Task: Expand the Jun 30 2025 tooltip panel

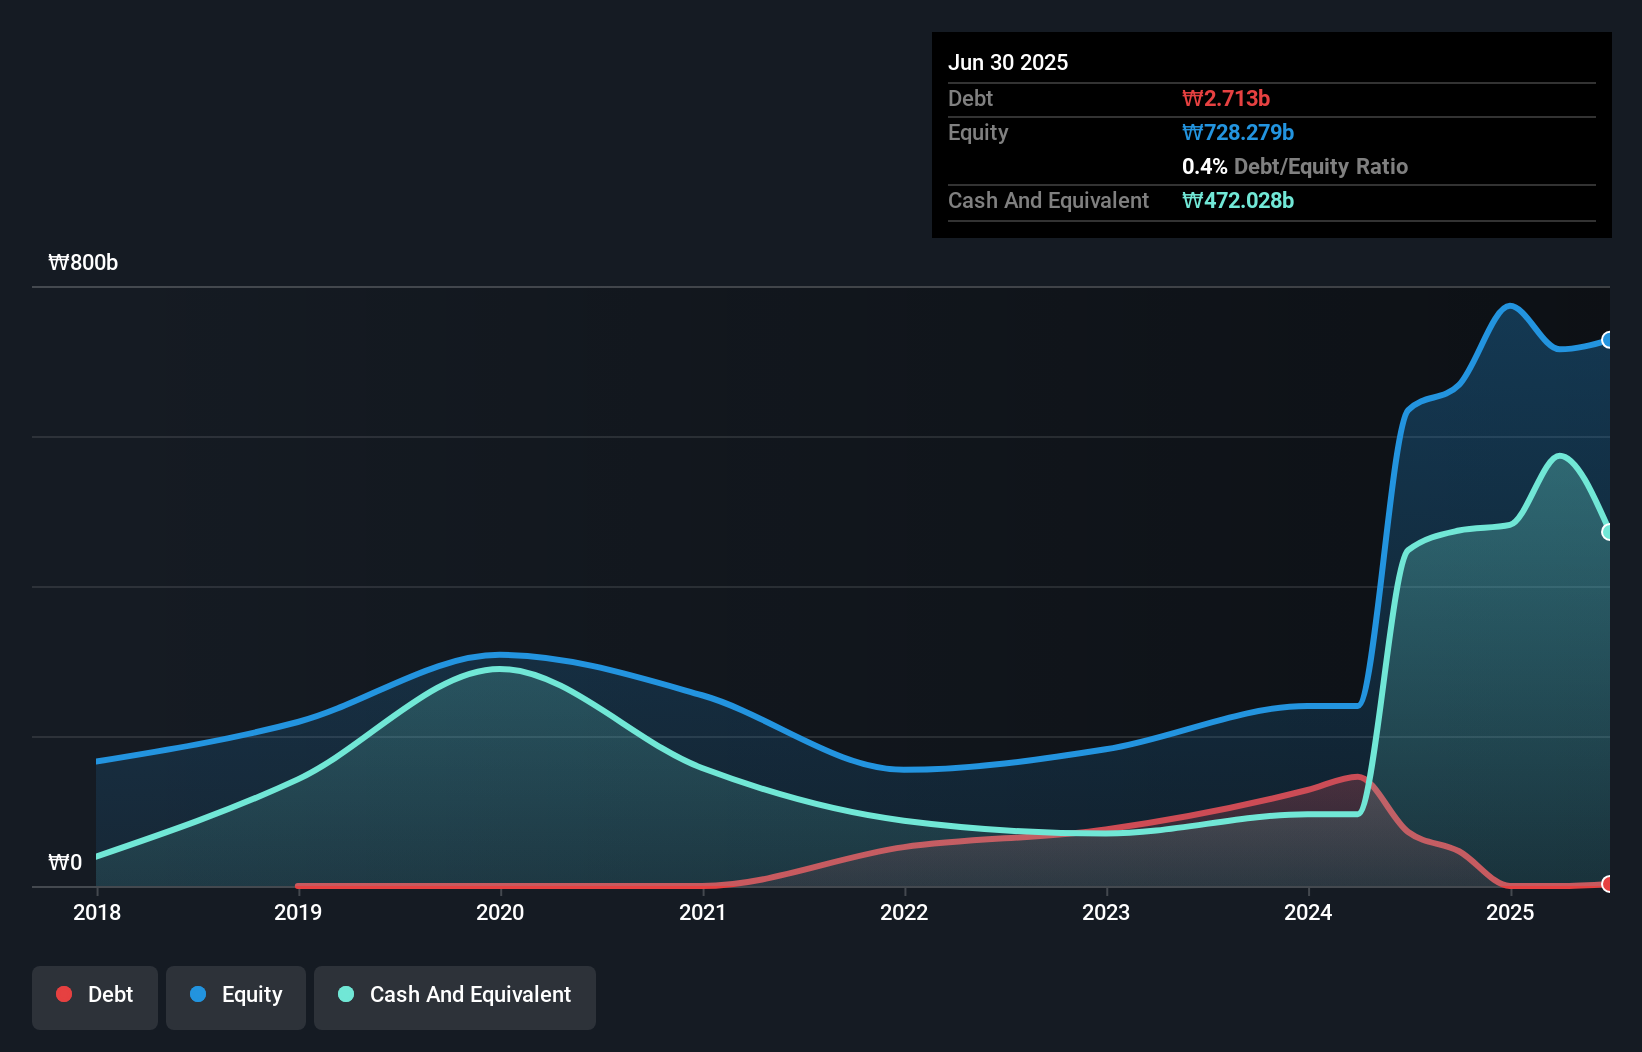Action: point(1008,62)
